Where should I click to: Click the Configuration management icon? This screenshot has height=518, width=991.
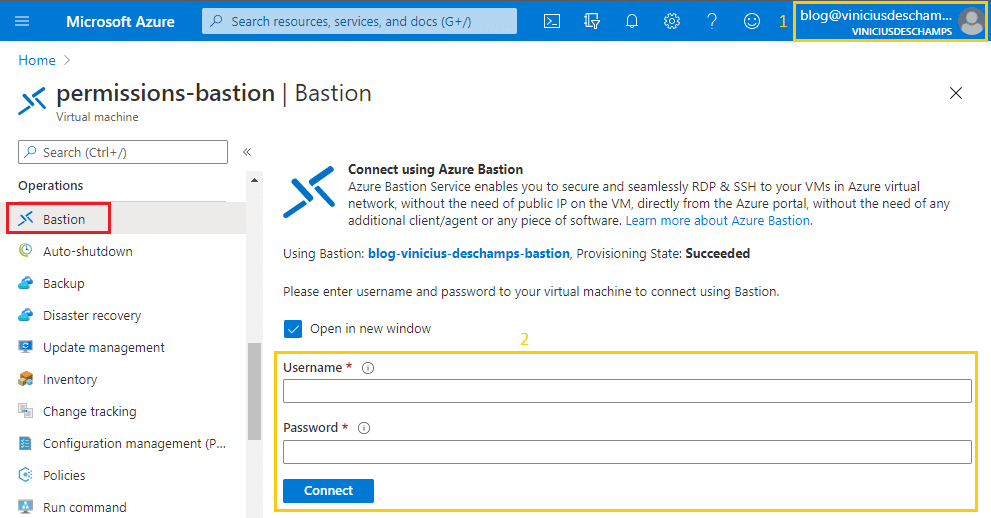coord(25,443)
